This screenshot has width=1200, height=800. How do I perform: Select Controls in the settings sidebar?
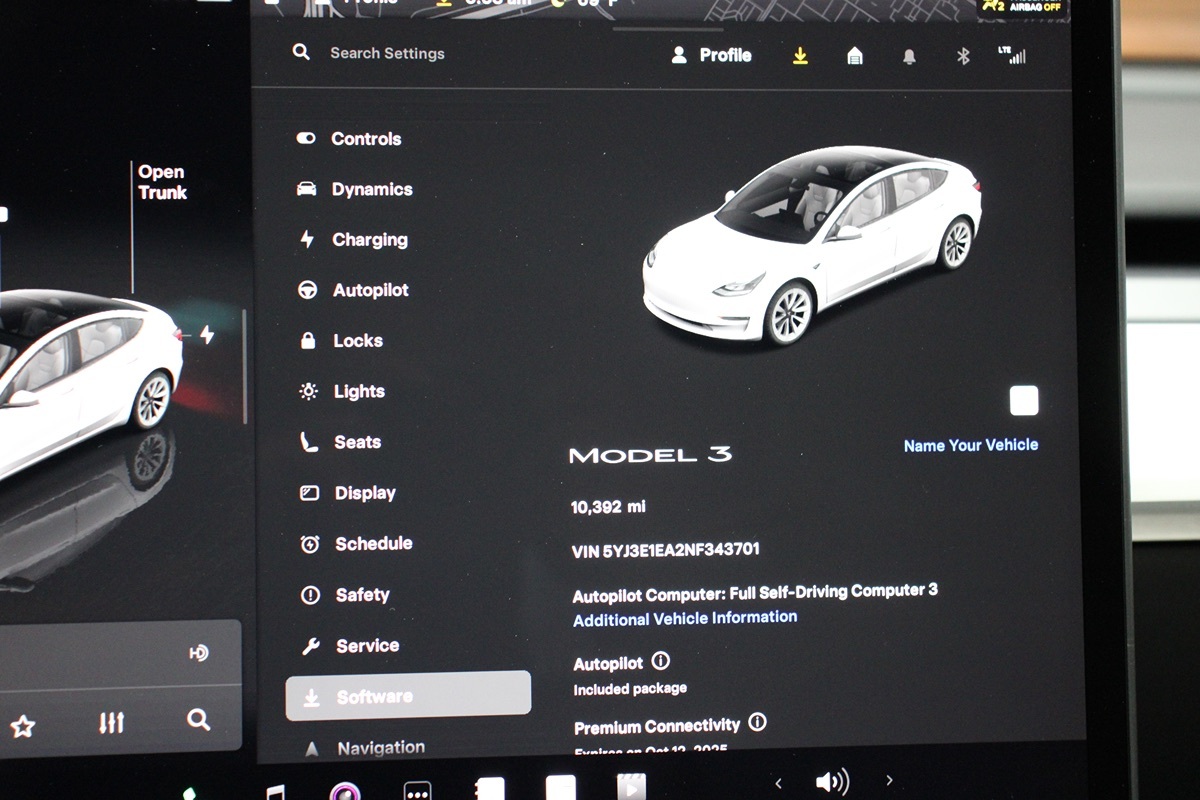365,139
